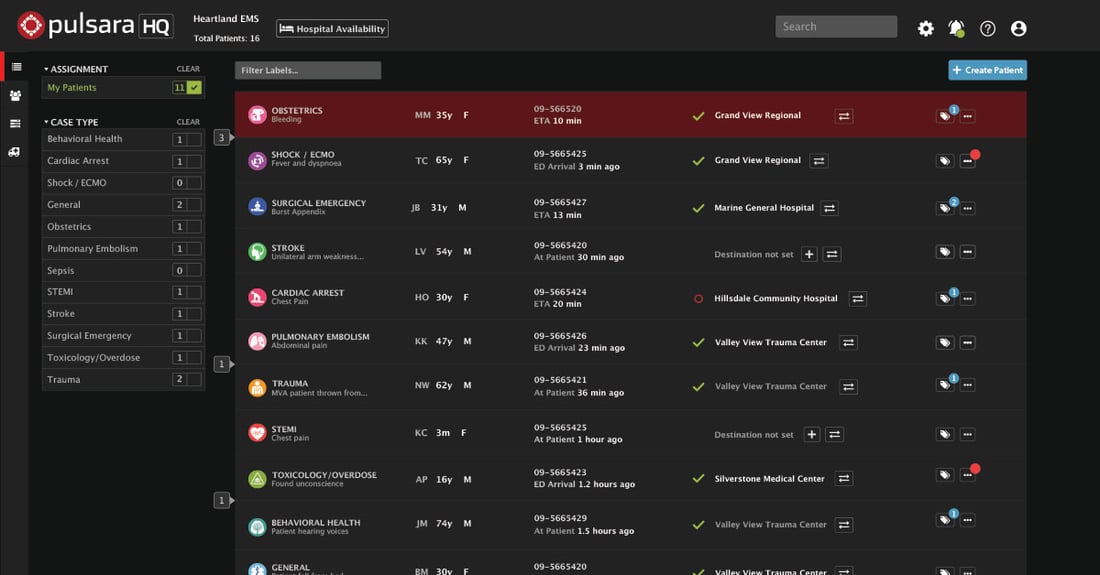1100x575 pixels.
Task: Select the patient list view in sidebar
Action: click(x=15, y=67)
